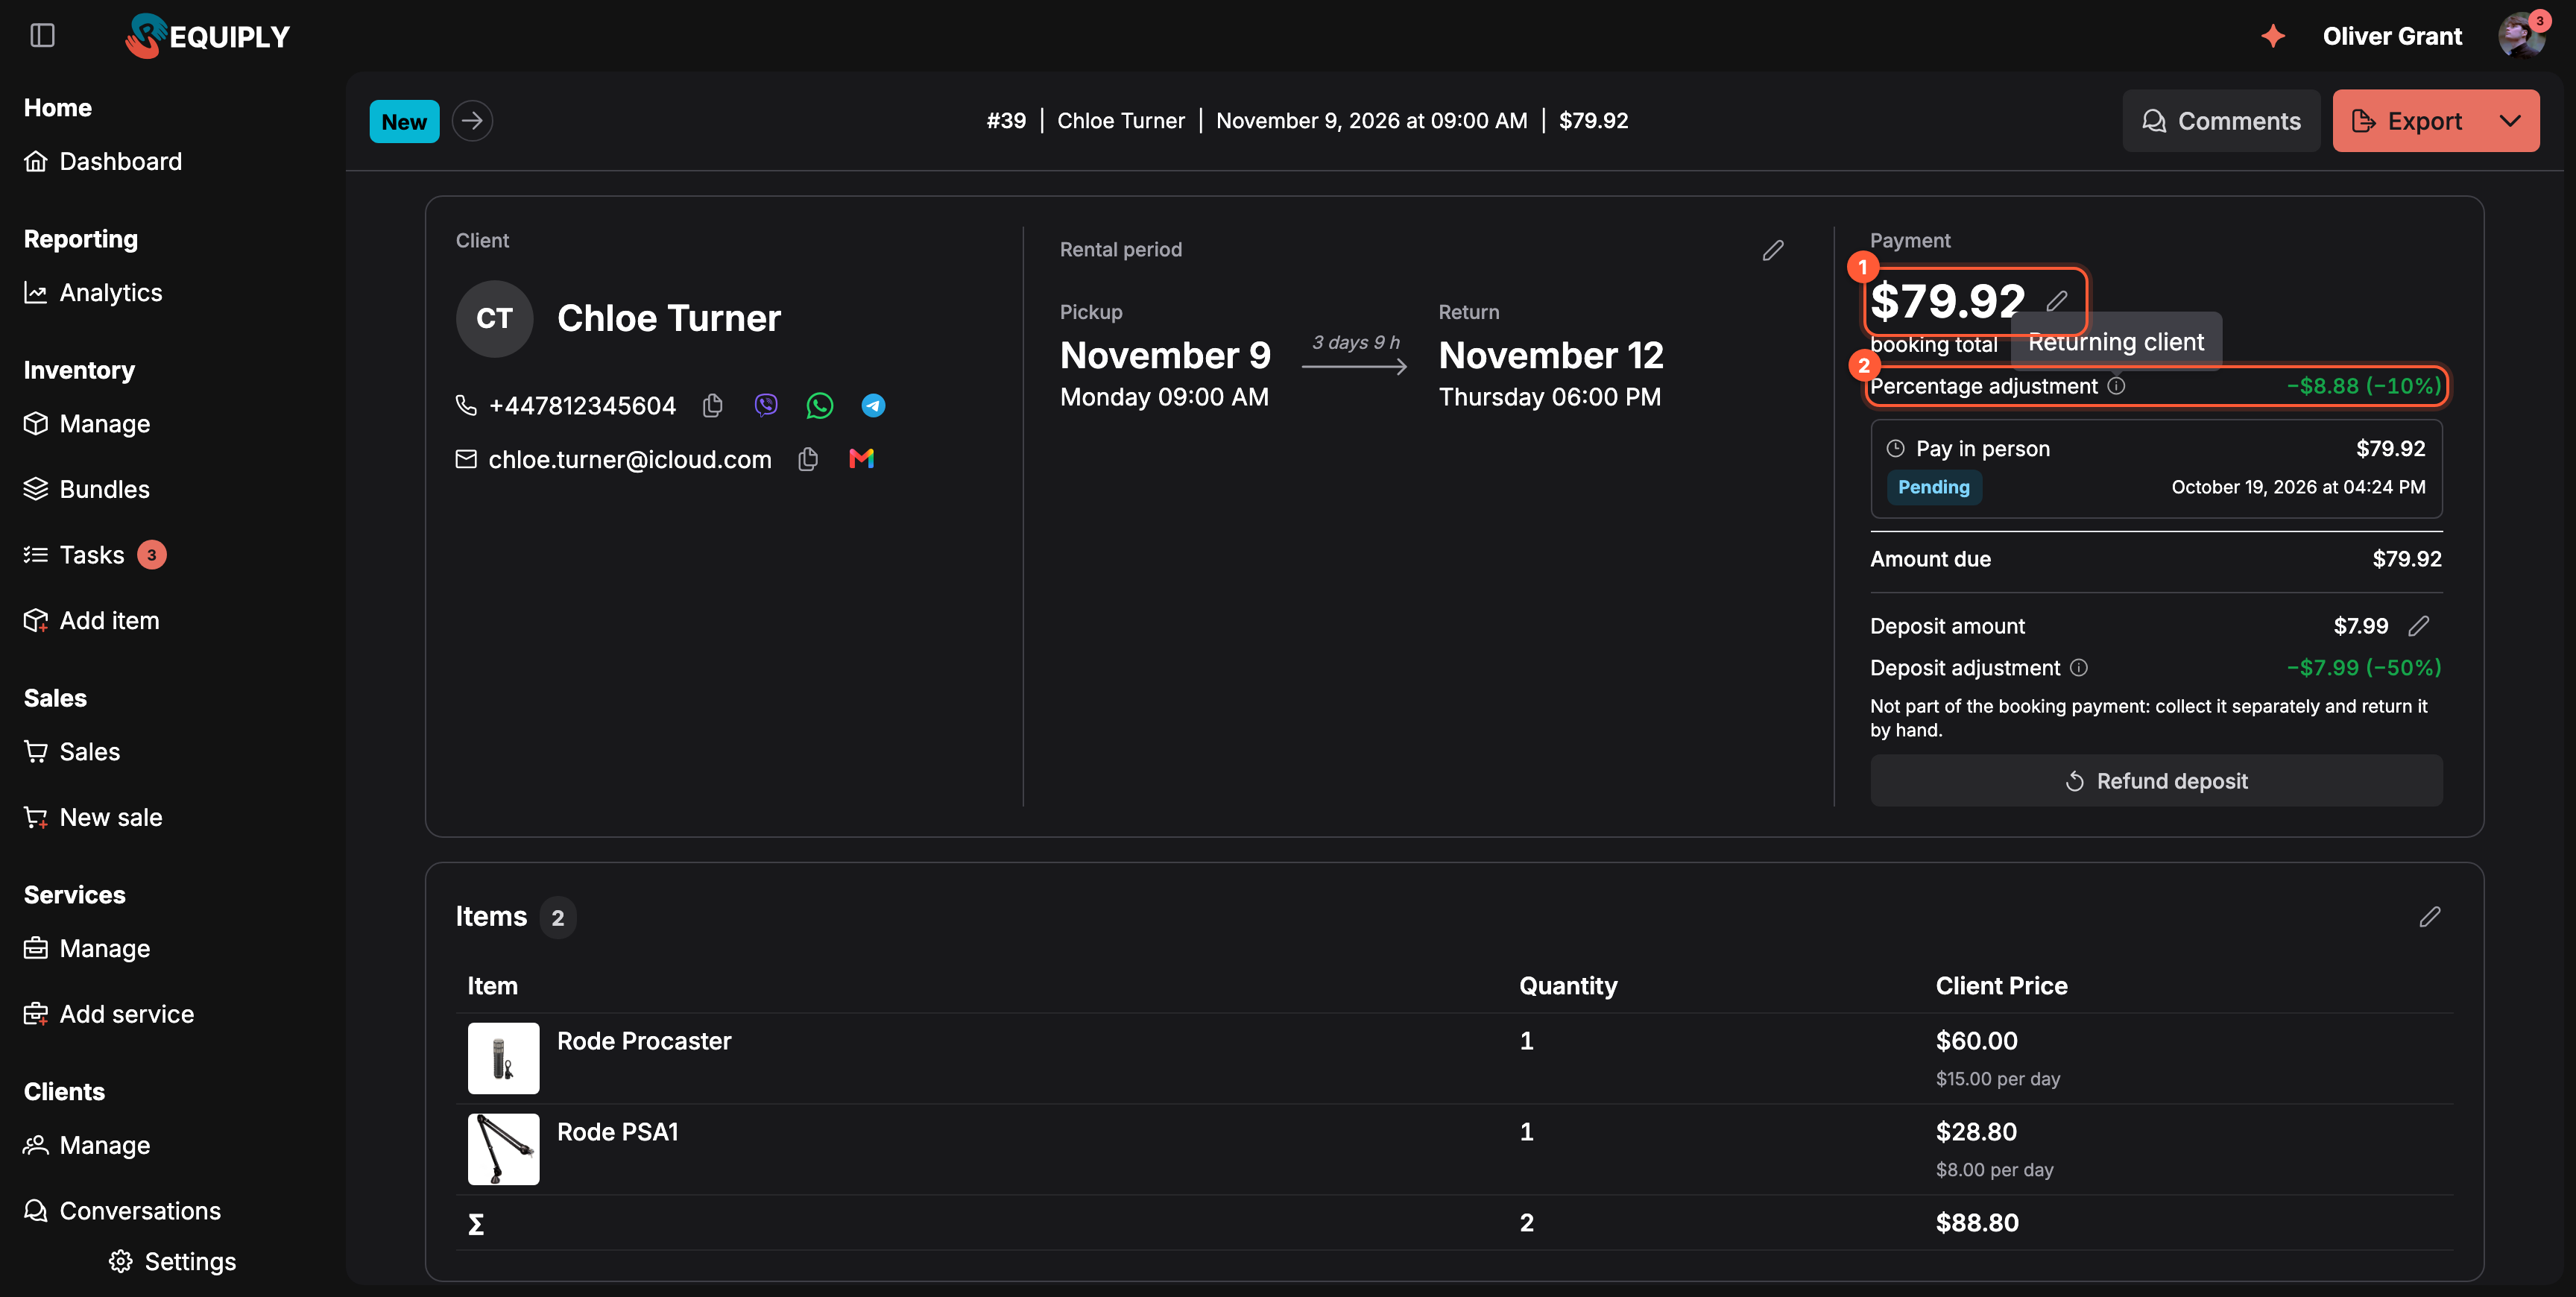The image size is (2576, 1297).
Task: Edit the $79.92 booking total
Action: pyautogui.click(x=2057, y=301)
